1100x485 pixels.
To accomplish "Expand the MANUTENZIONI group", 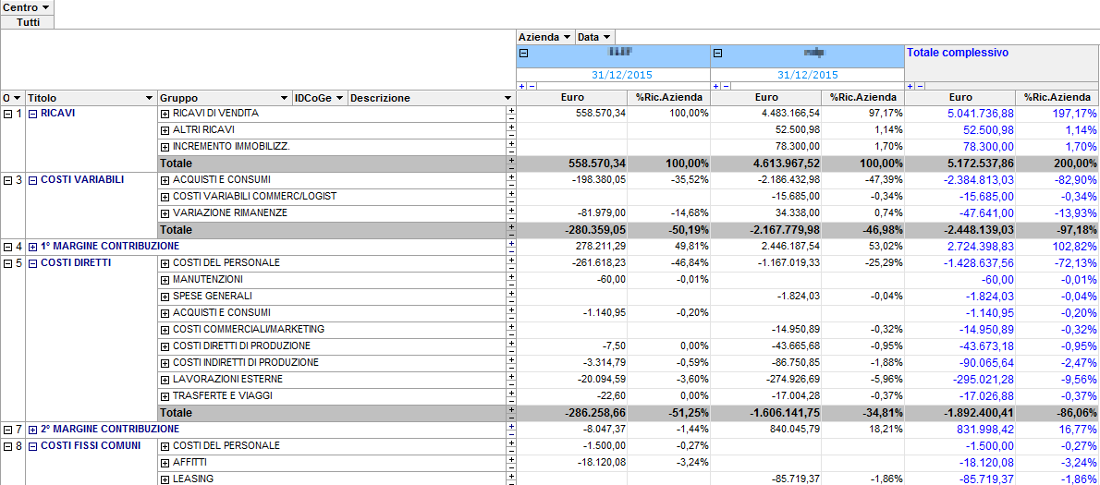I will (166, 280).
